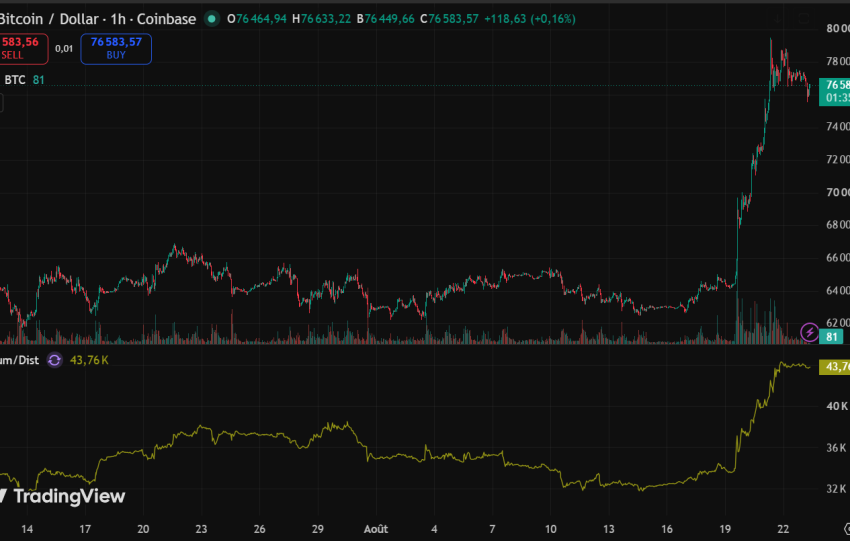Click the 68 00 price scale label
Screen dimensions: 850x541
pyautogui.click(x=838, y=224)
